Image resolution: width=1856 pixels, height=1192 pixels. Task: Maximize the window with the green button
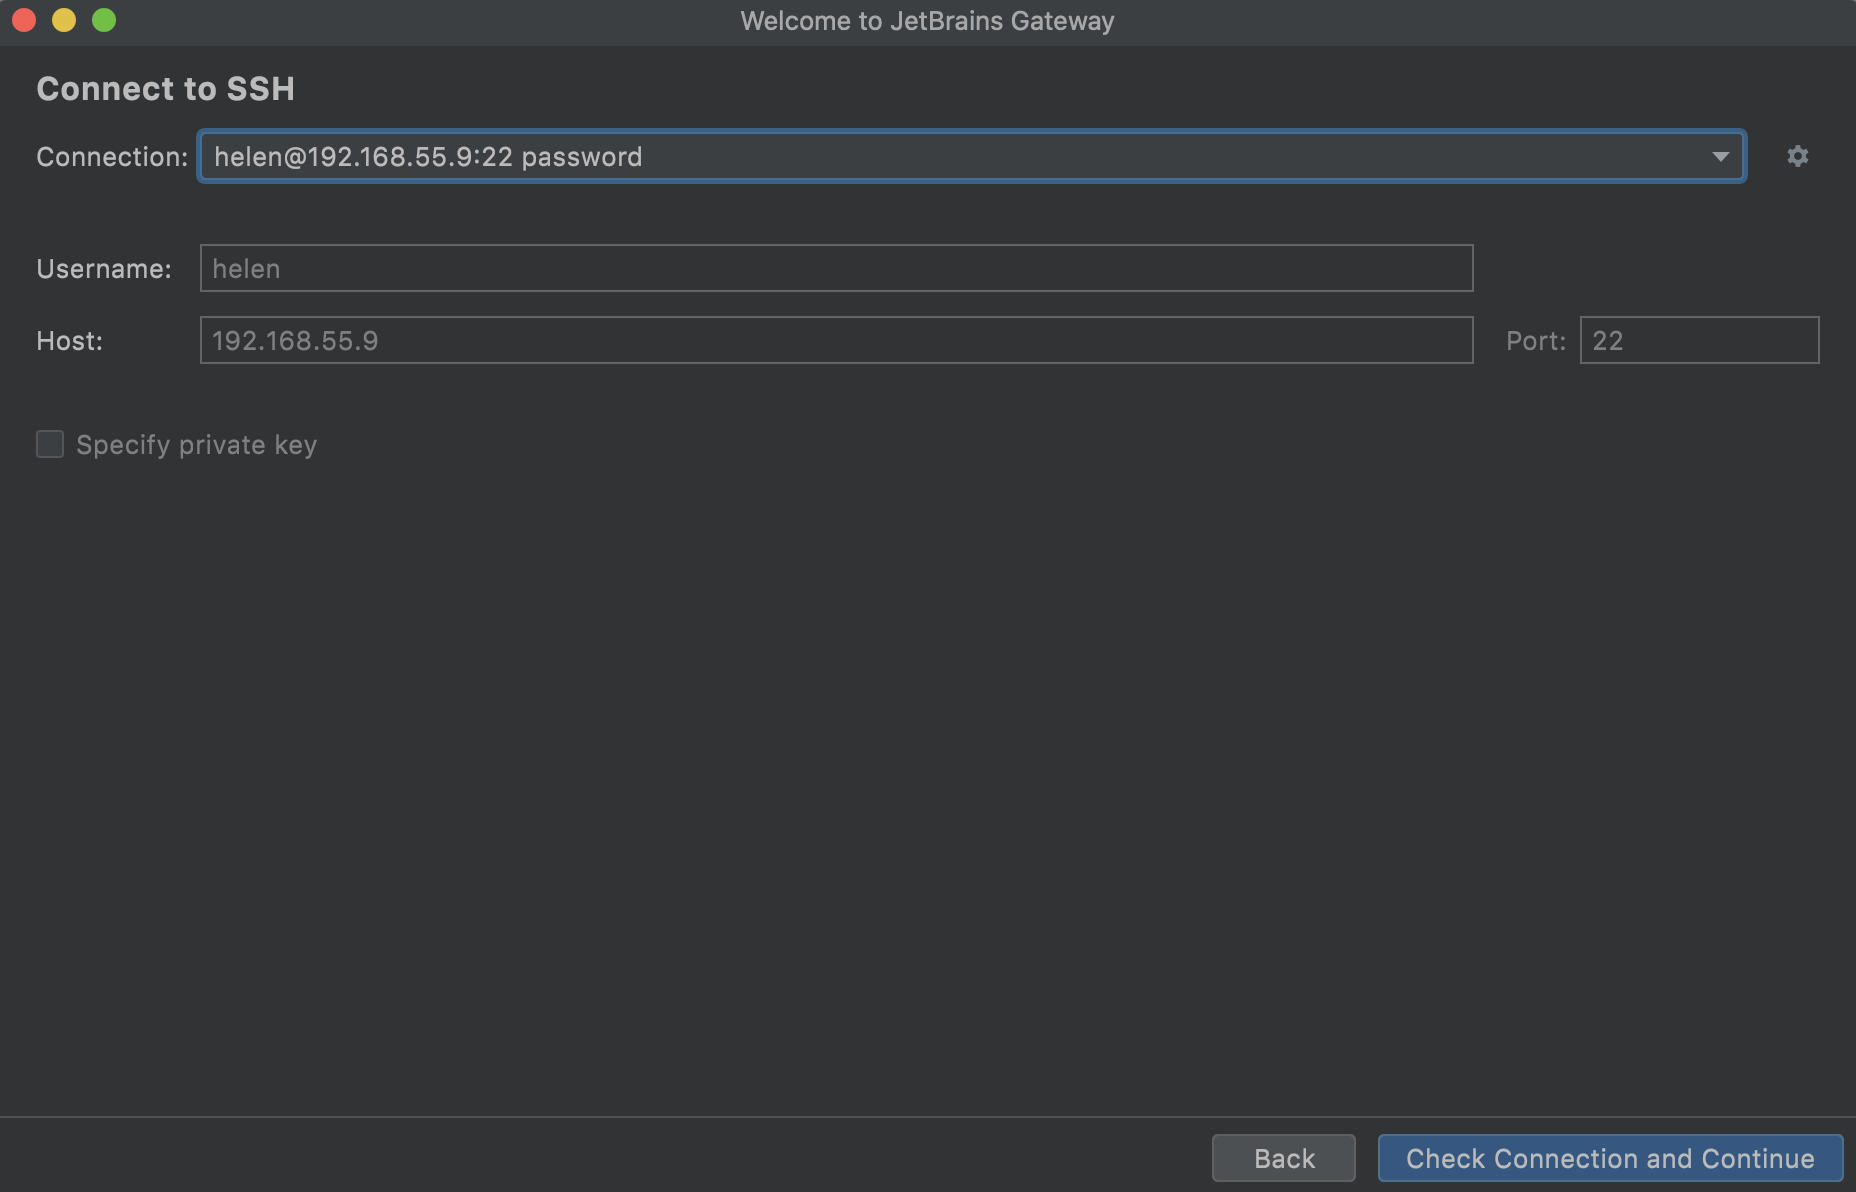104,20
